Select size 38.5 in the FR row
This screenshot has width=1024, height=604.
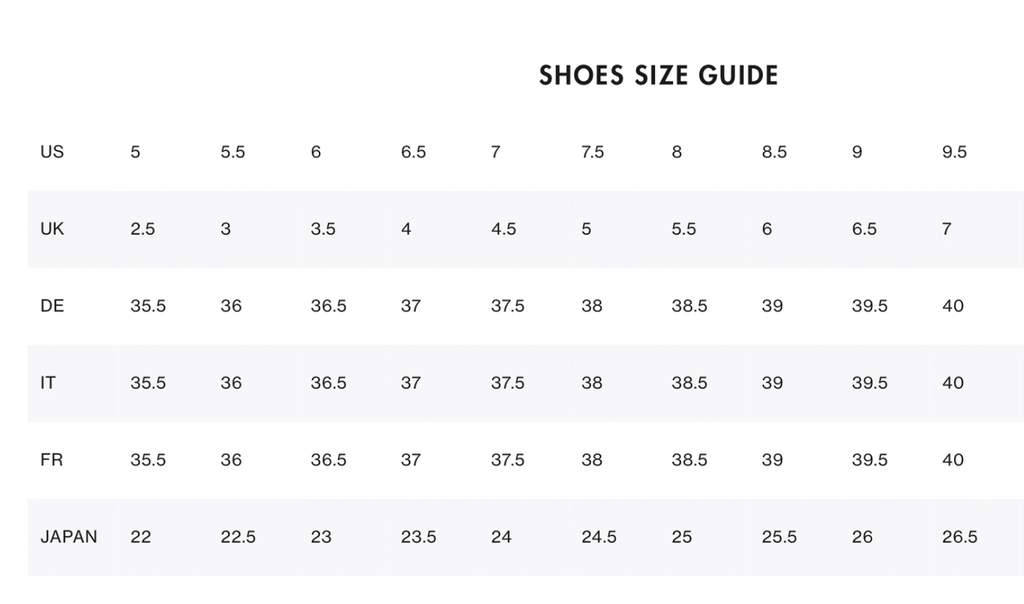689,460
